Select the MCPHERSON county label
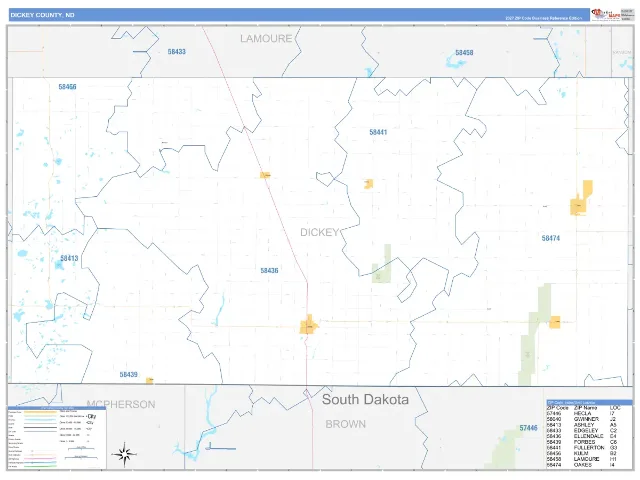Image resolution: width=640 pixels, height=480 pixels. 121,404
